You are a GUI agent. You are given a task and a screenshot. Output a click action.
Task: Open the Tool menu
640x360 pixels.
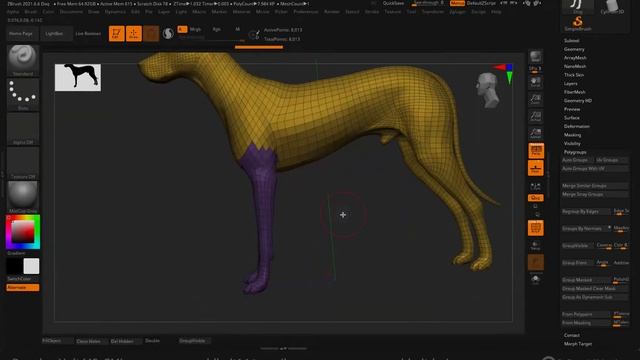(411, 12)
